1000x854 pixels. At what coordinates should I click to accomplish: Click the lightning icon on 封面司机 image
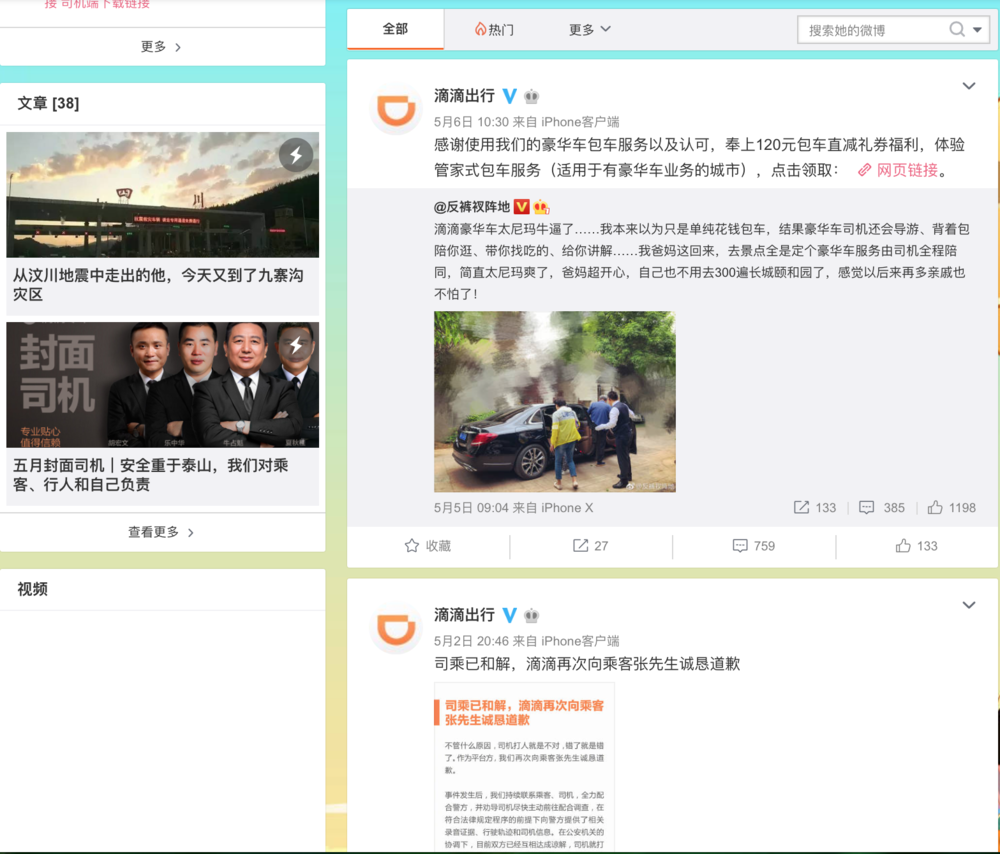pyautogui.click(x=296, y=345)
